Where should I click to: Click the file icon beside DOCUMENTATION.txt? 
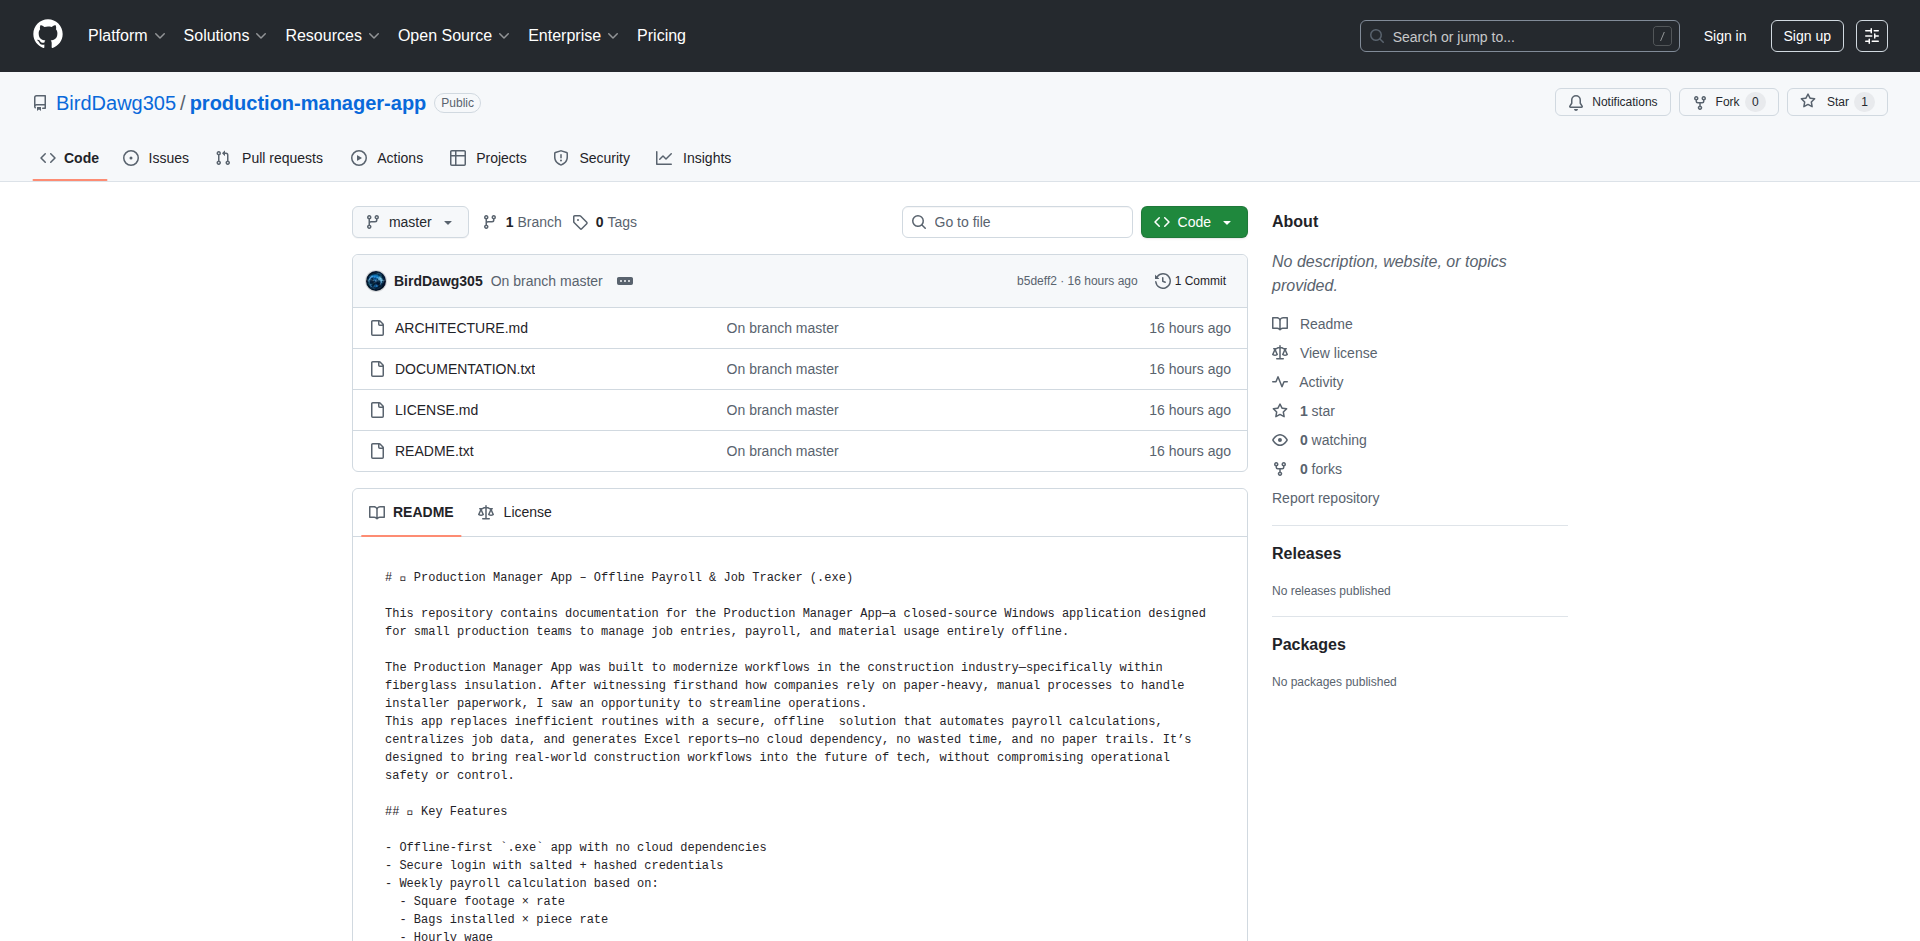point(377,369)
